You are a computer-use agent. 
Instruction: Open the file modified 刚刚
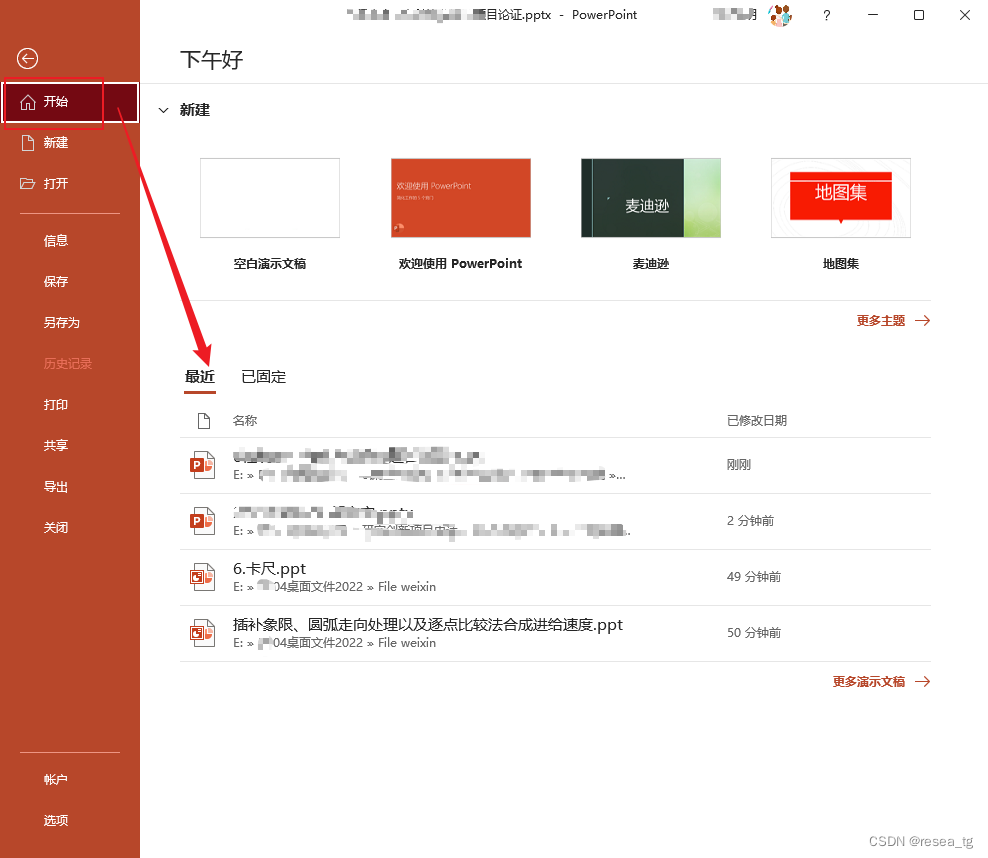[x=555, y=465]
